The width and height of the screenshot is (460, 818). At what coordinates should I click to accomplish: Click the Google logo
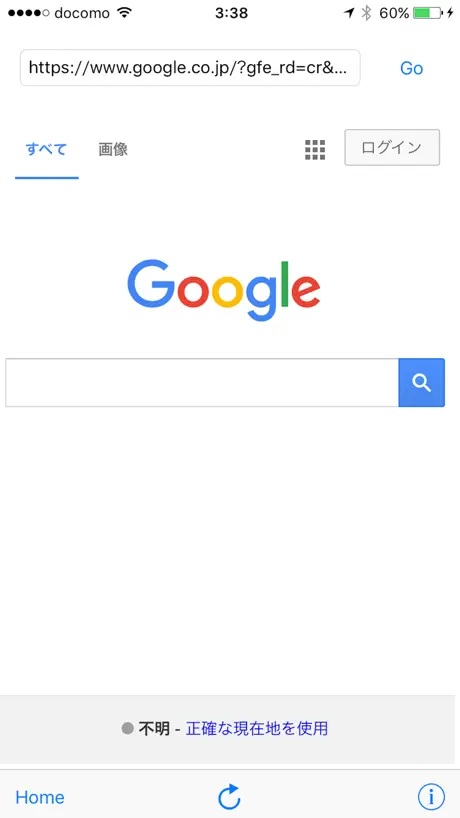[x=224, y=290]
